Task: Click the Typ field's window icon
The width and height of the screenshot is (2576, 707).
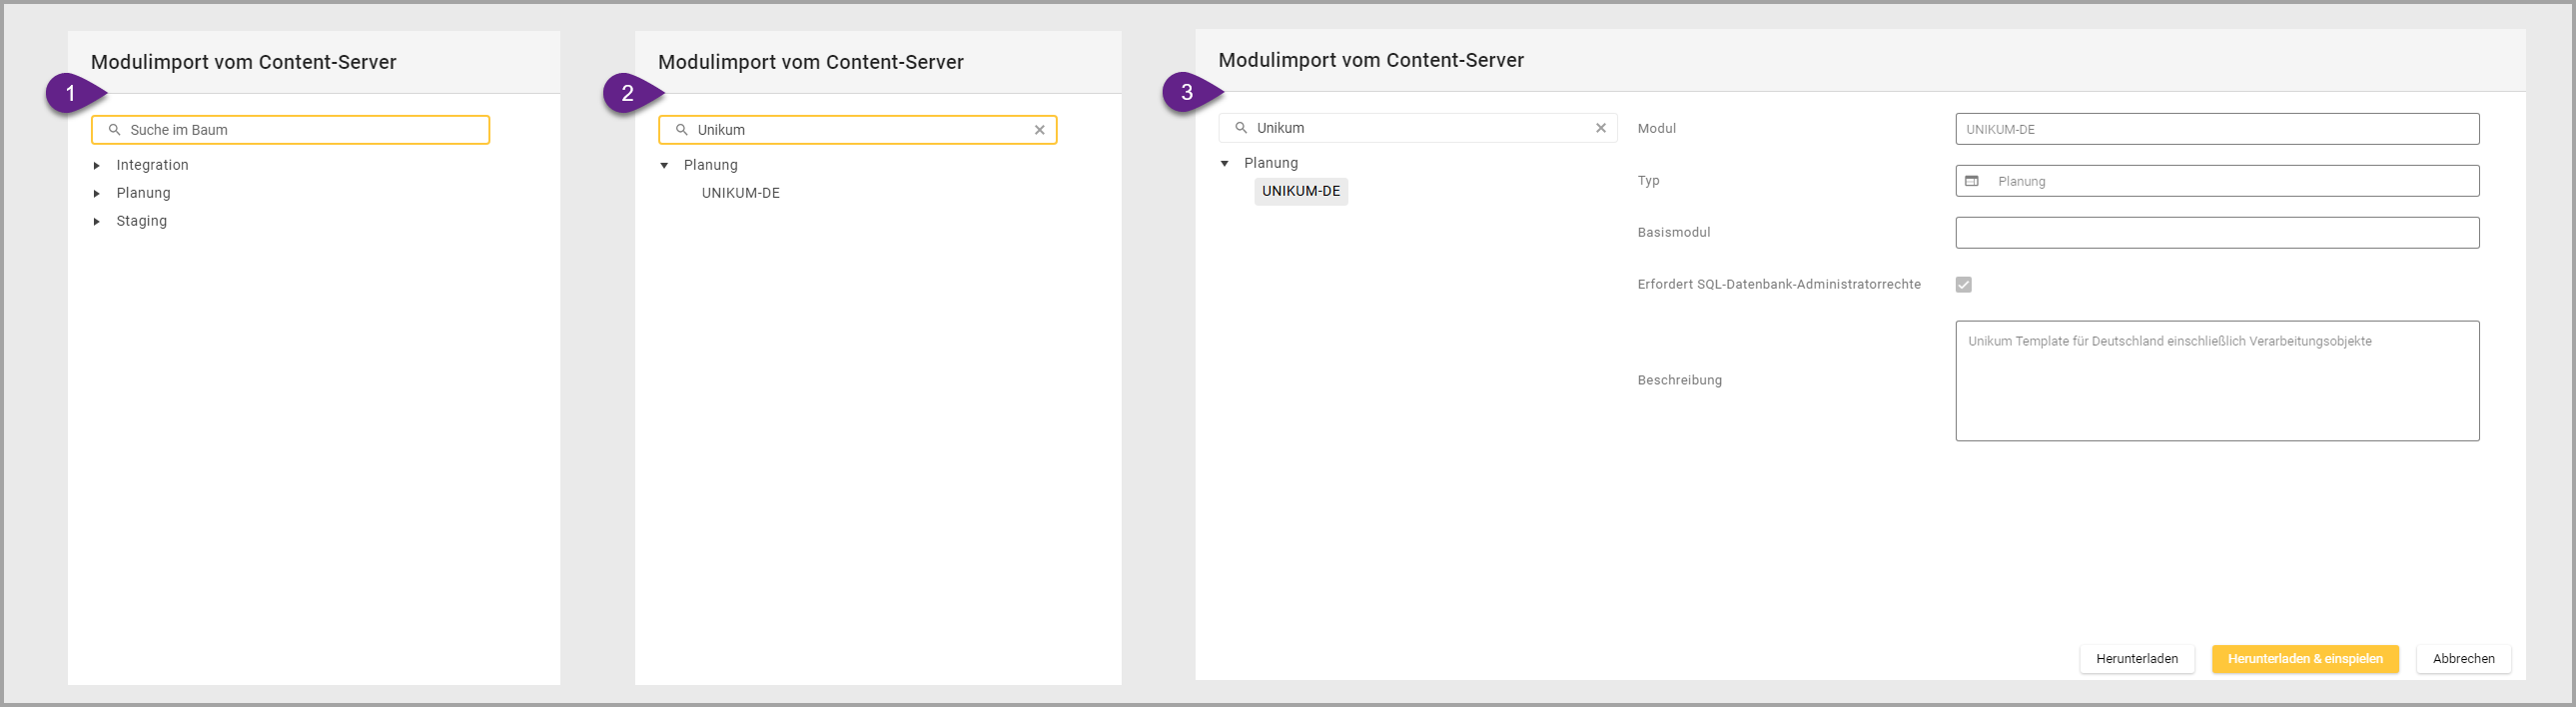Action: [x=1971, y=181]
